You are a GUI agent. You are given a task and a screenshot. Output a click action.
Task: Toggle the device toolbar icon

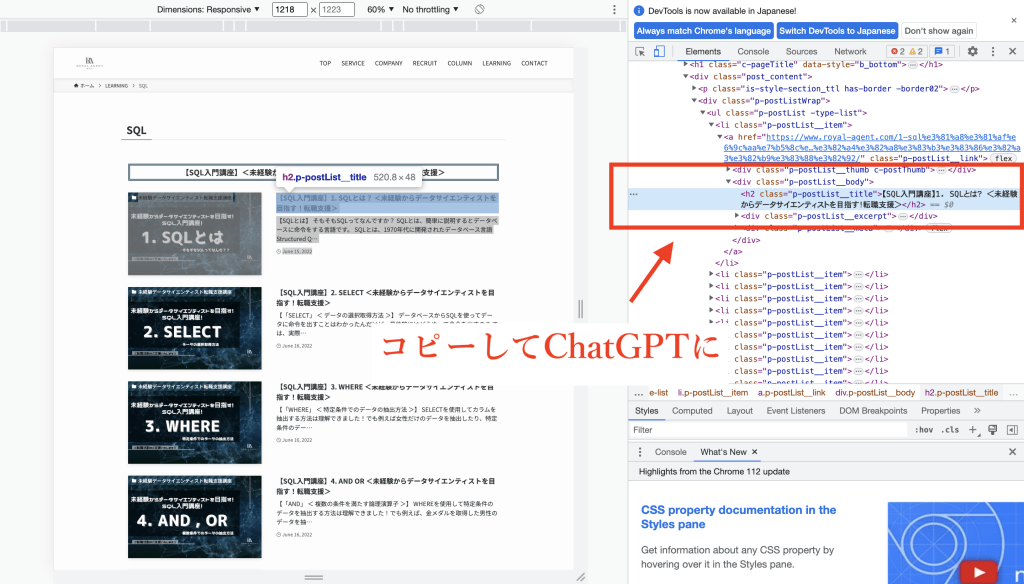(x=660, y=51)
